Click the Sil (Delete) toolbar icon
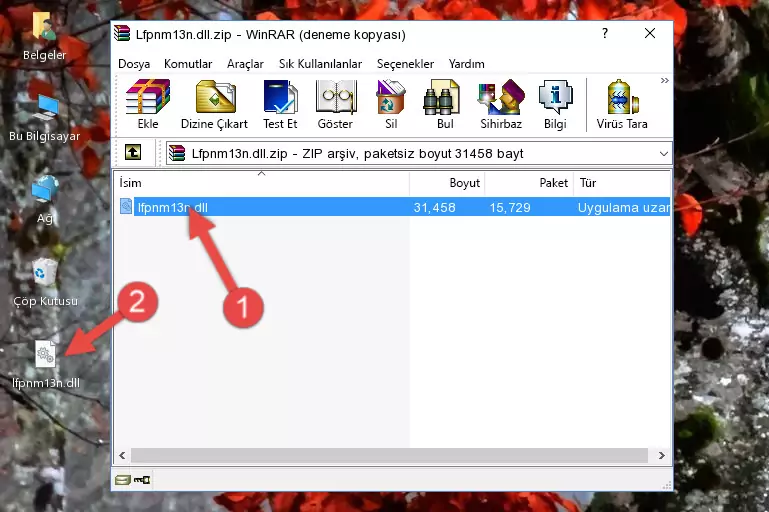 [391, 104]
